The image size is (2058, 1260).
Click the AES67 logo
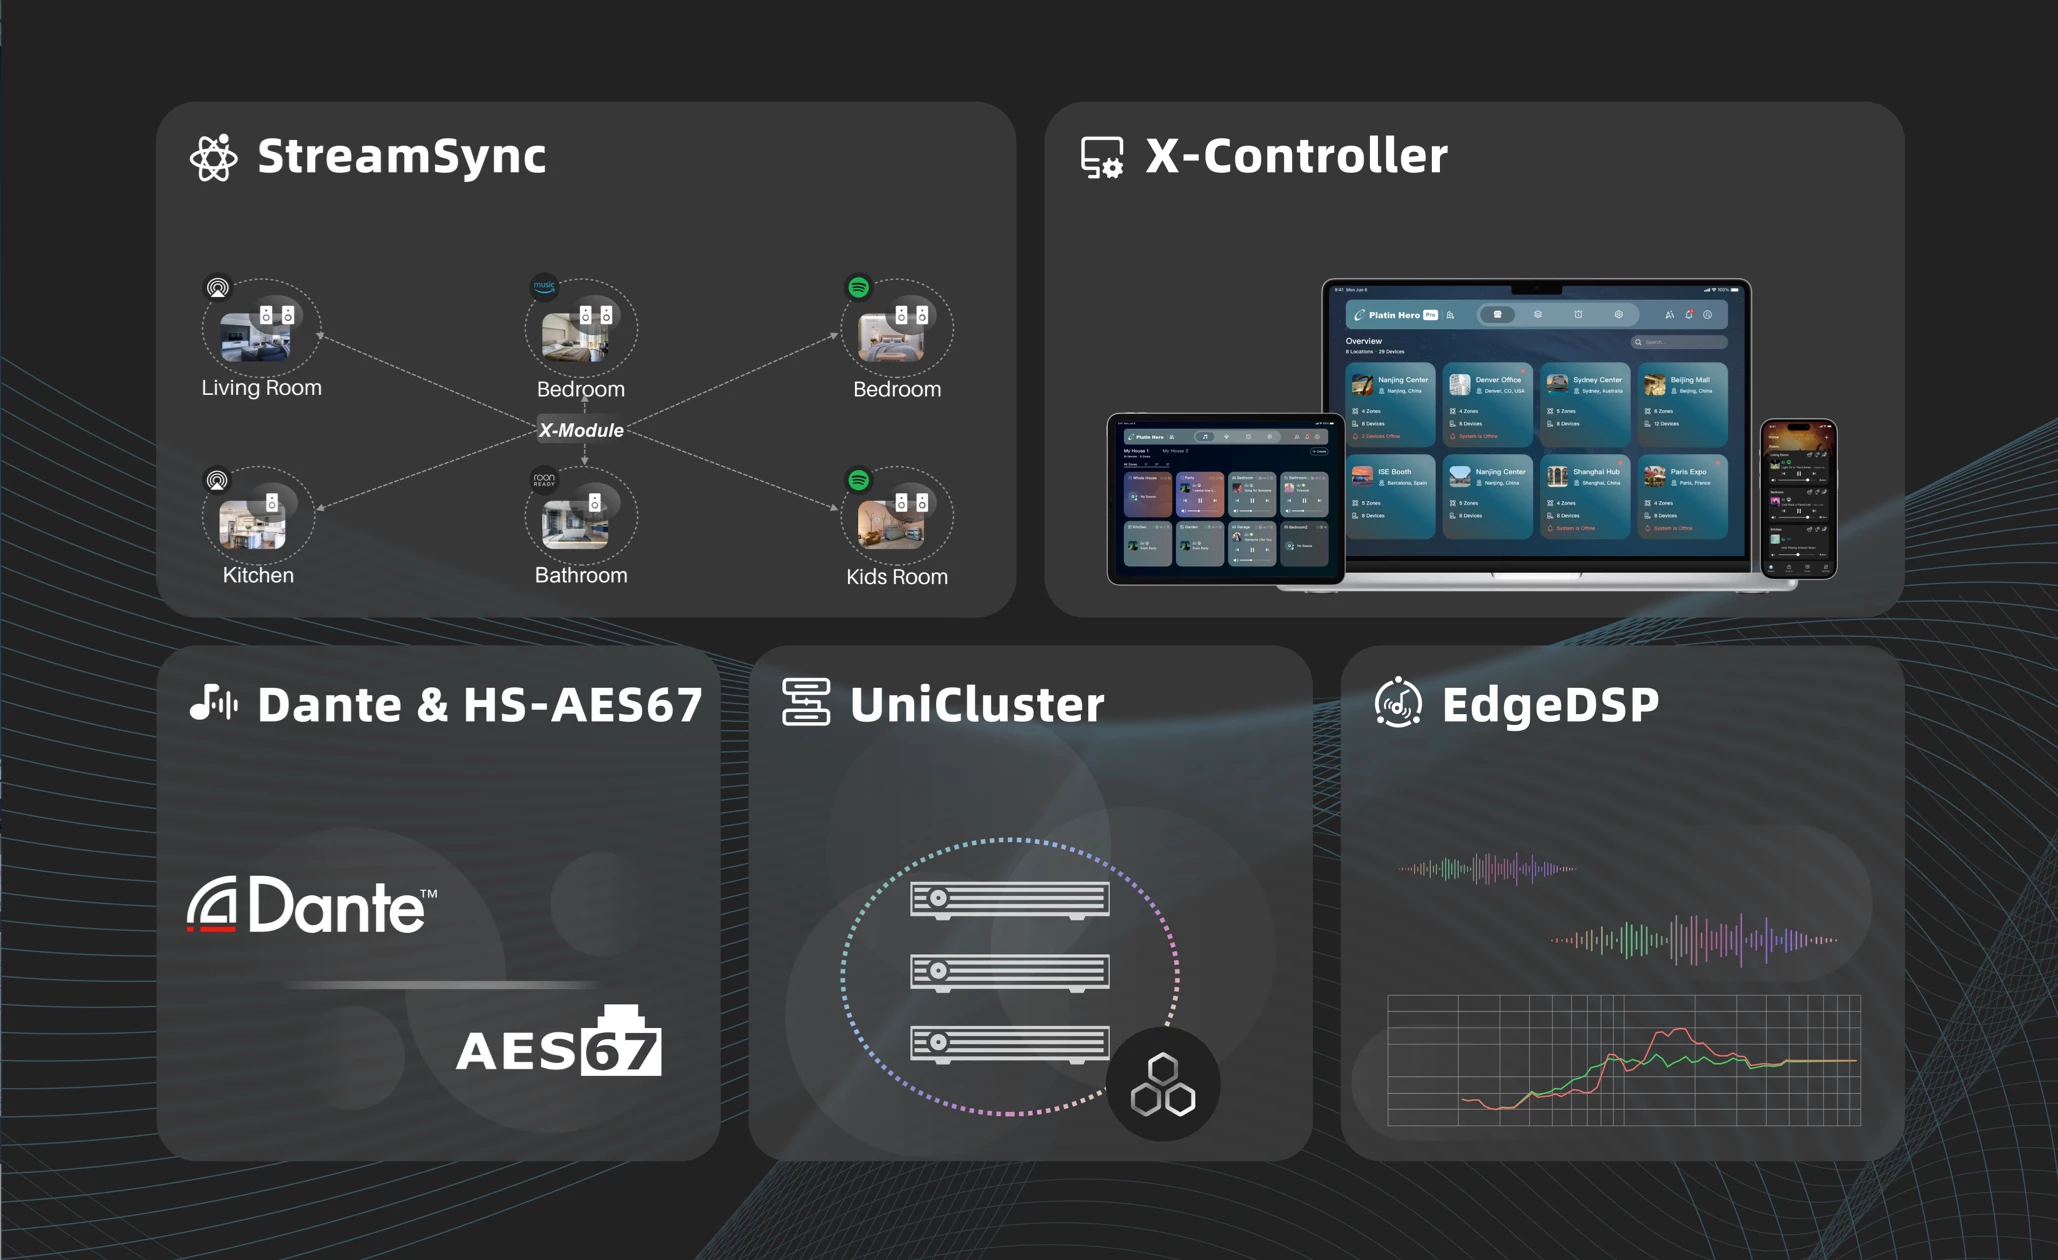(x=558, y=1041)
